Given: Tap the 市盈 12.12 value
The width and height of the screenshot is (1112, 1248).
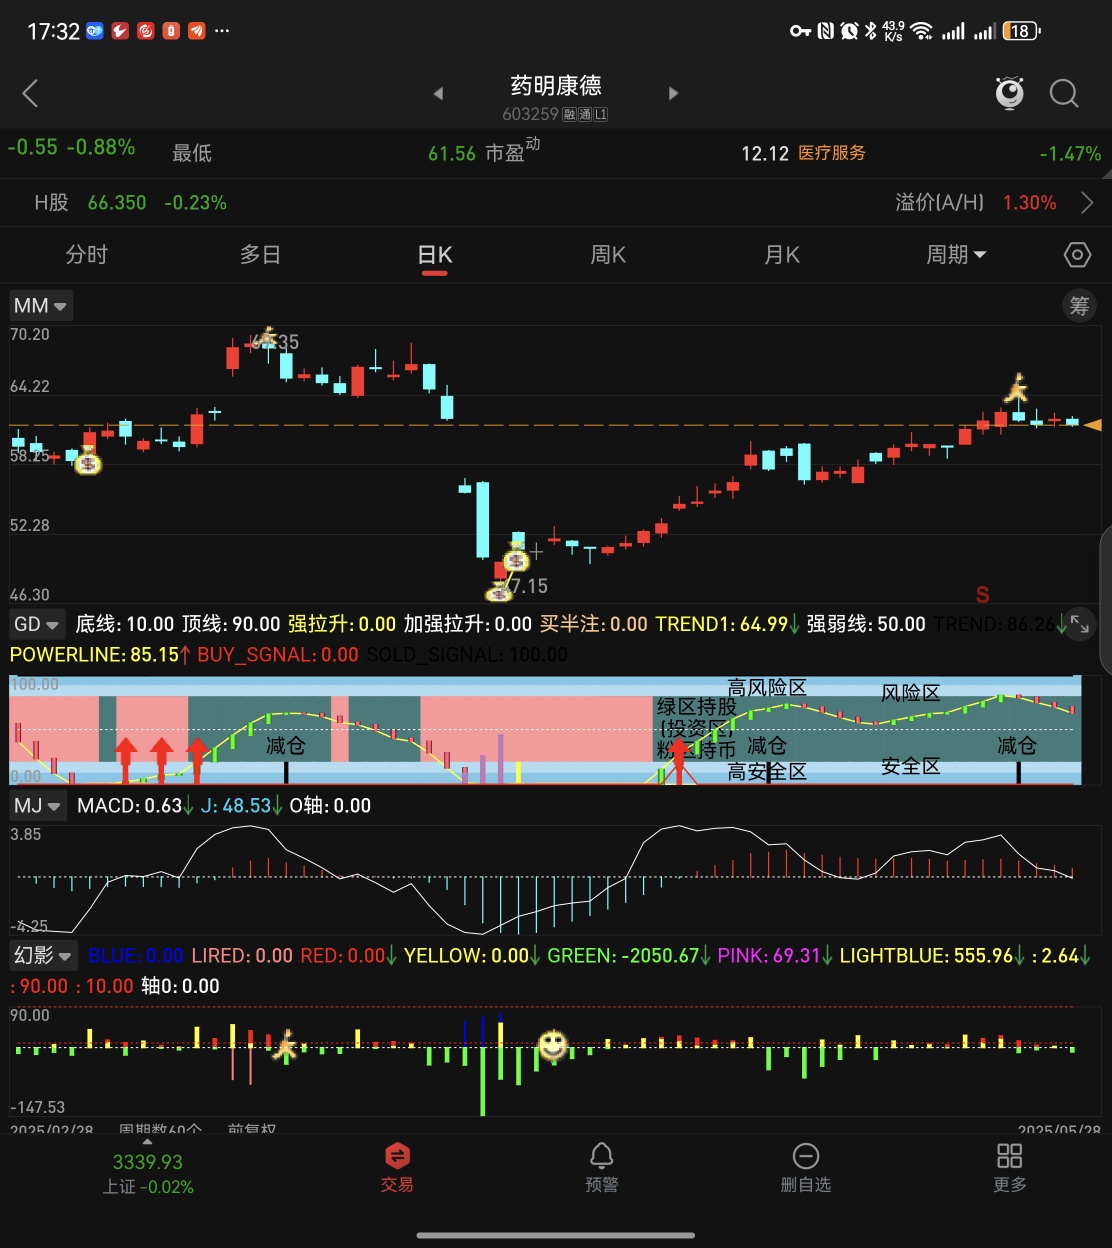Looking at the screenshot, I should (765, 154).
